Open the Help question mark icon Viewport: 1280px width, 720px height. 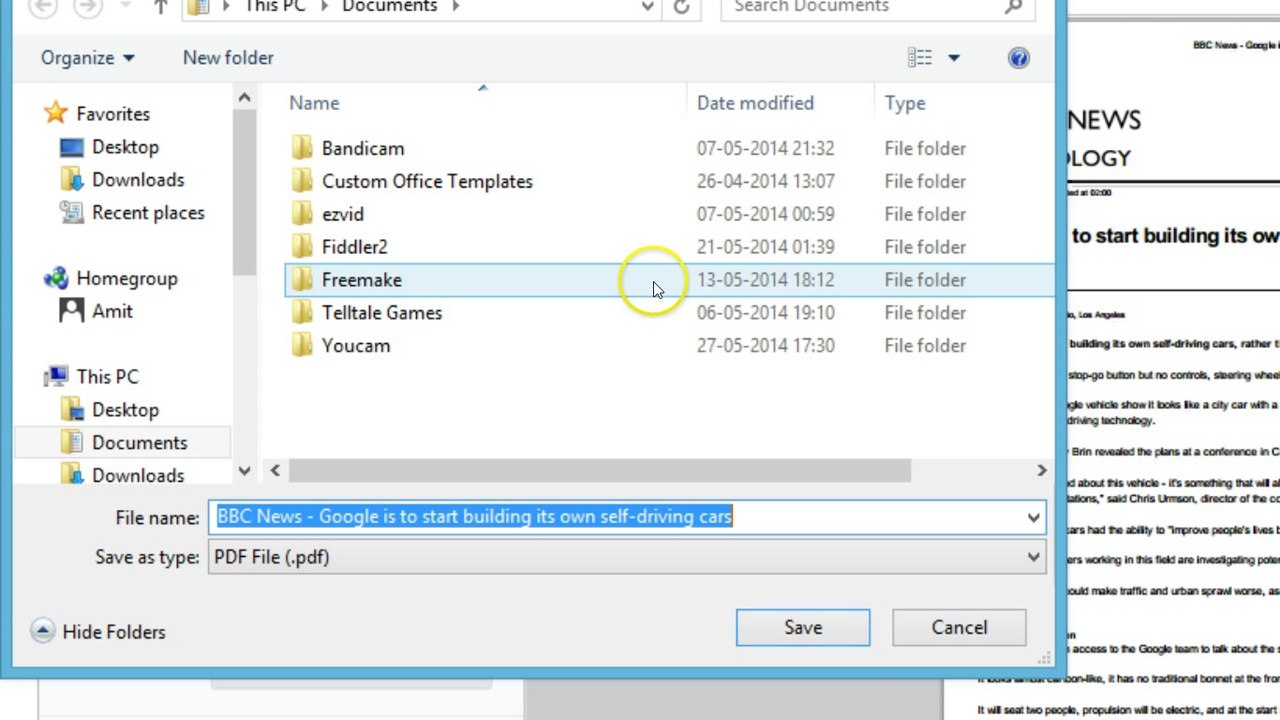pos(1019,58)
